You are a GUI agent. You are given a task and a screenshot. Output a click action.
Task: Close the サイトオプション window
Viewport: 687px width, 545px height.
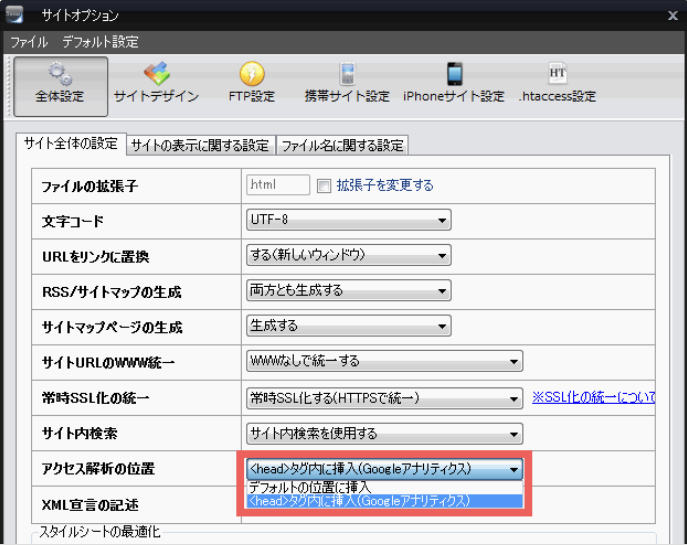pos(672,14)
